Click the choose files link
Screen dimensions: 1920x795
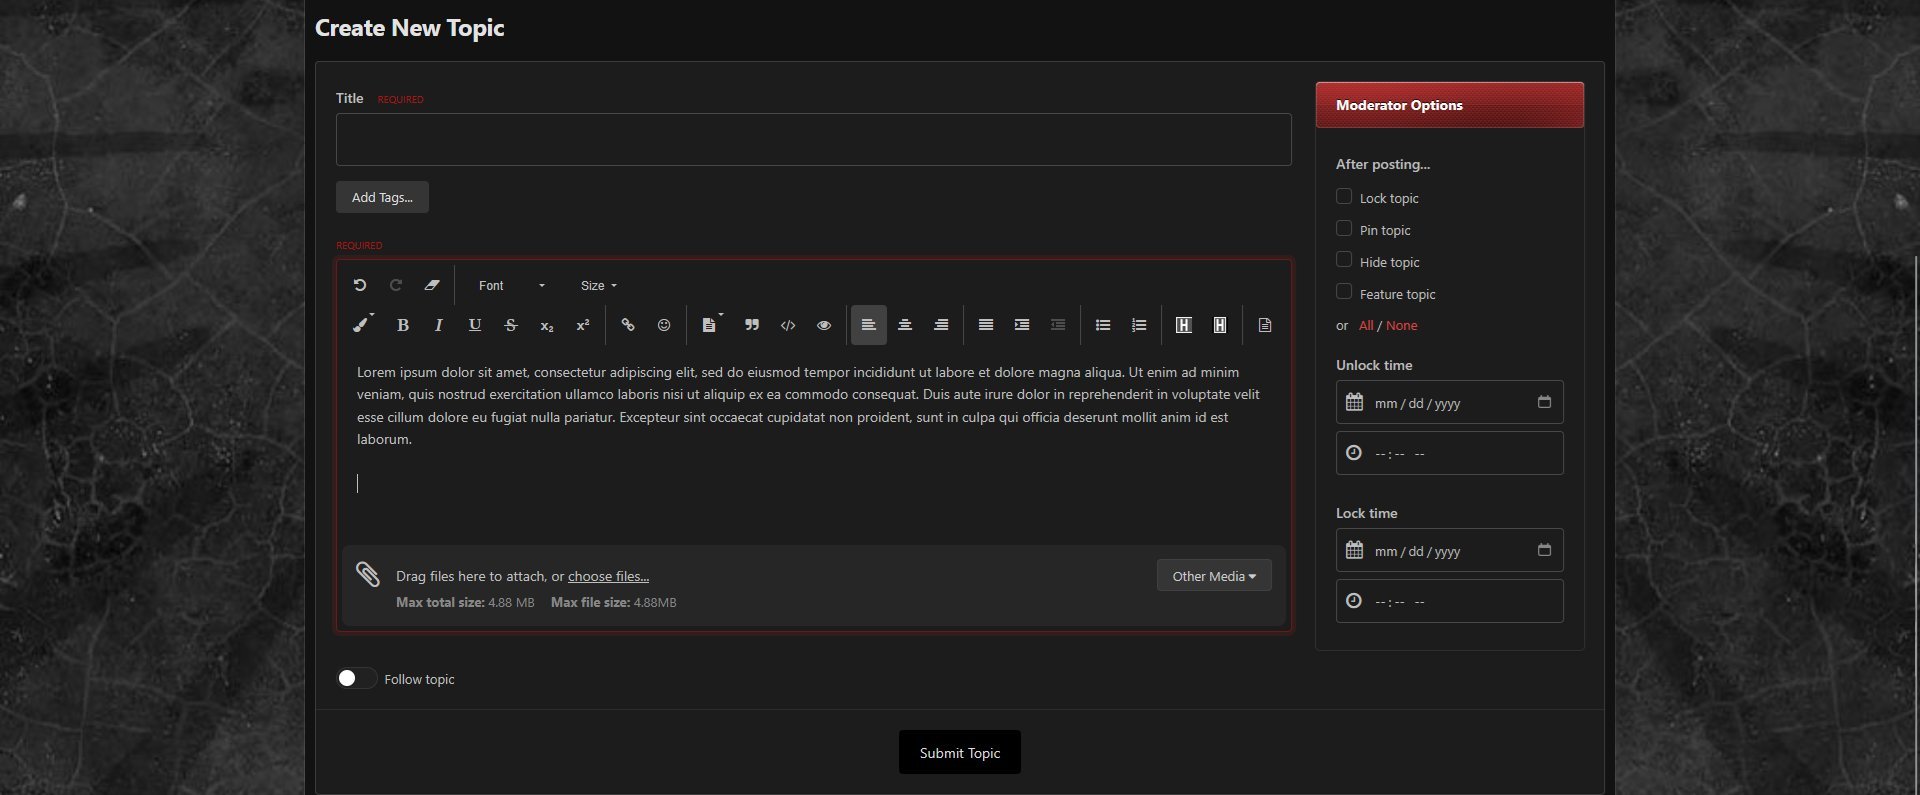(608, 576)
